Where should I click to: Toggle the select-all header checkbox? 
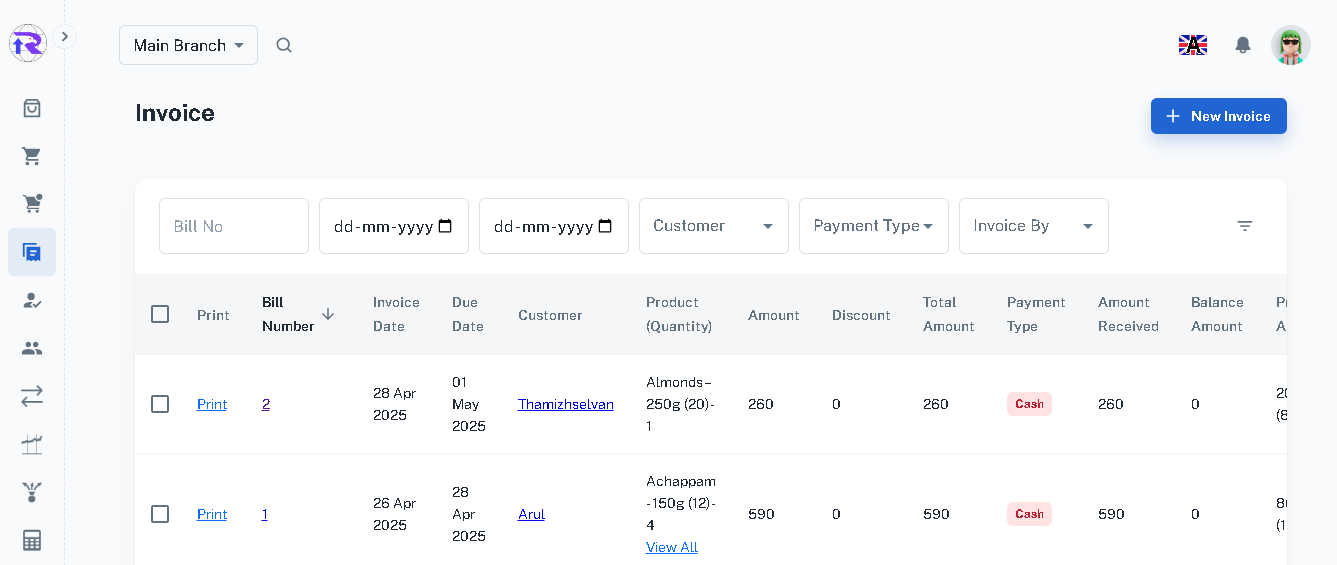pyautogui.click(x=160, y=314)
